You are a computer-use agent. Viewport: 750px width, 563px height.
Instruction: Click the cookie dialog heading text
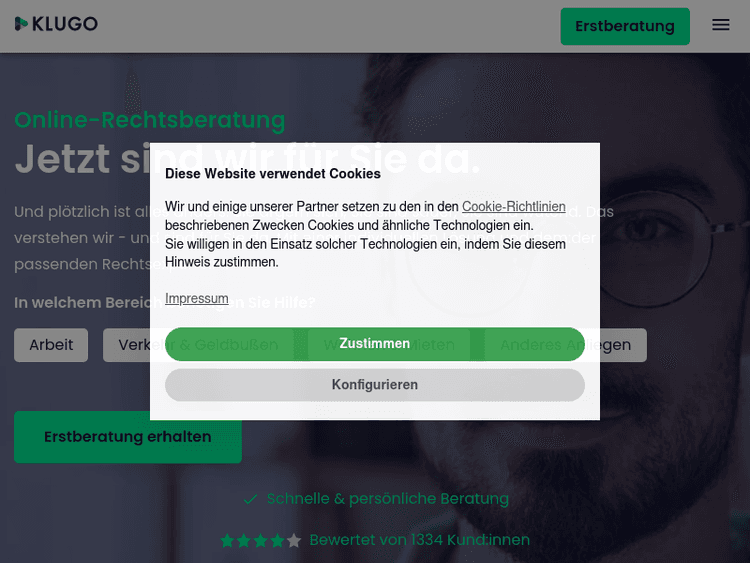273,174
